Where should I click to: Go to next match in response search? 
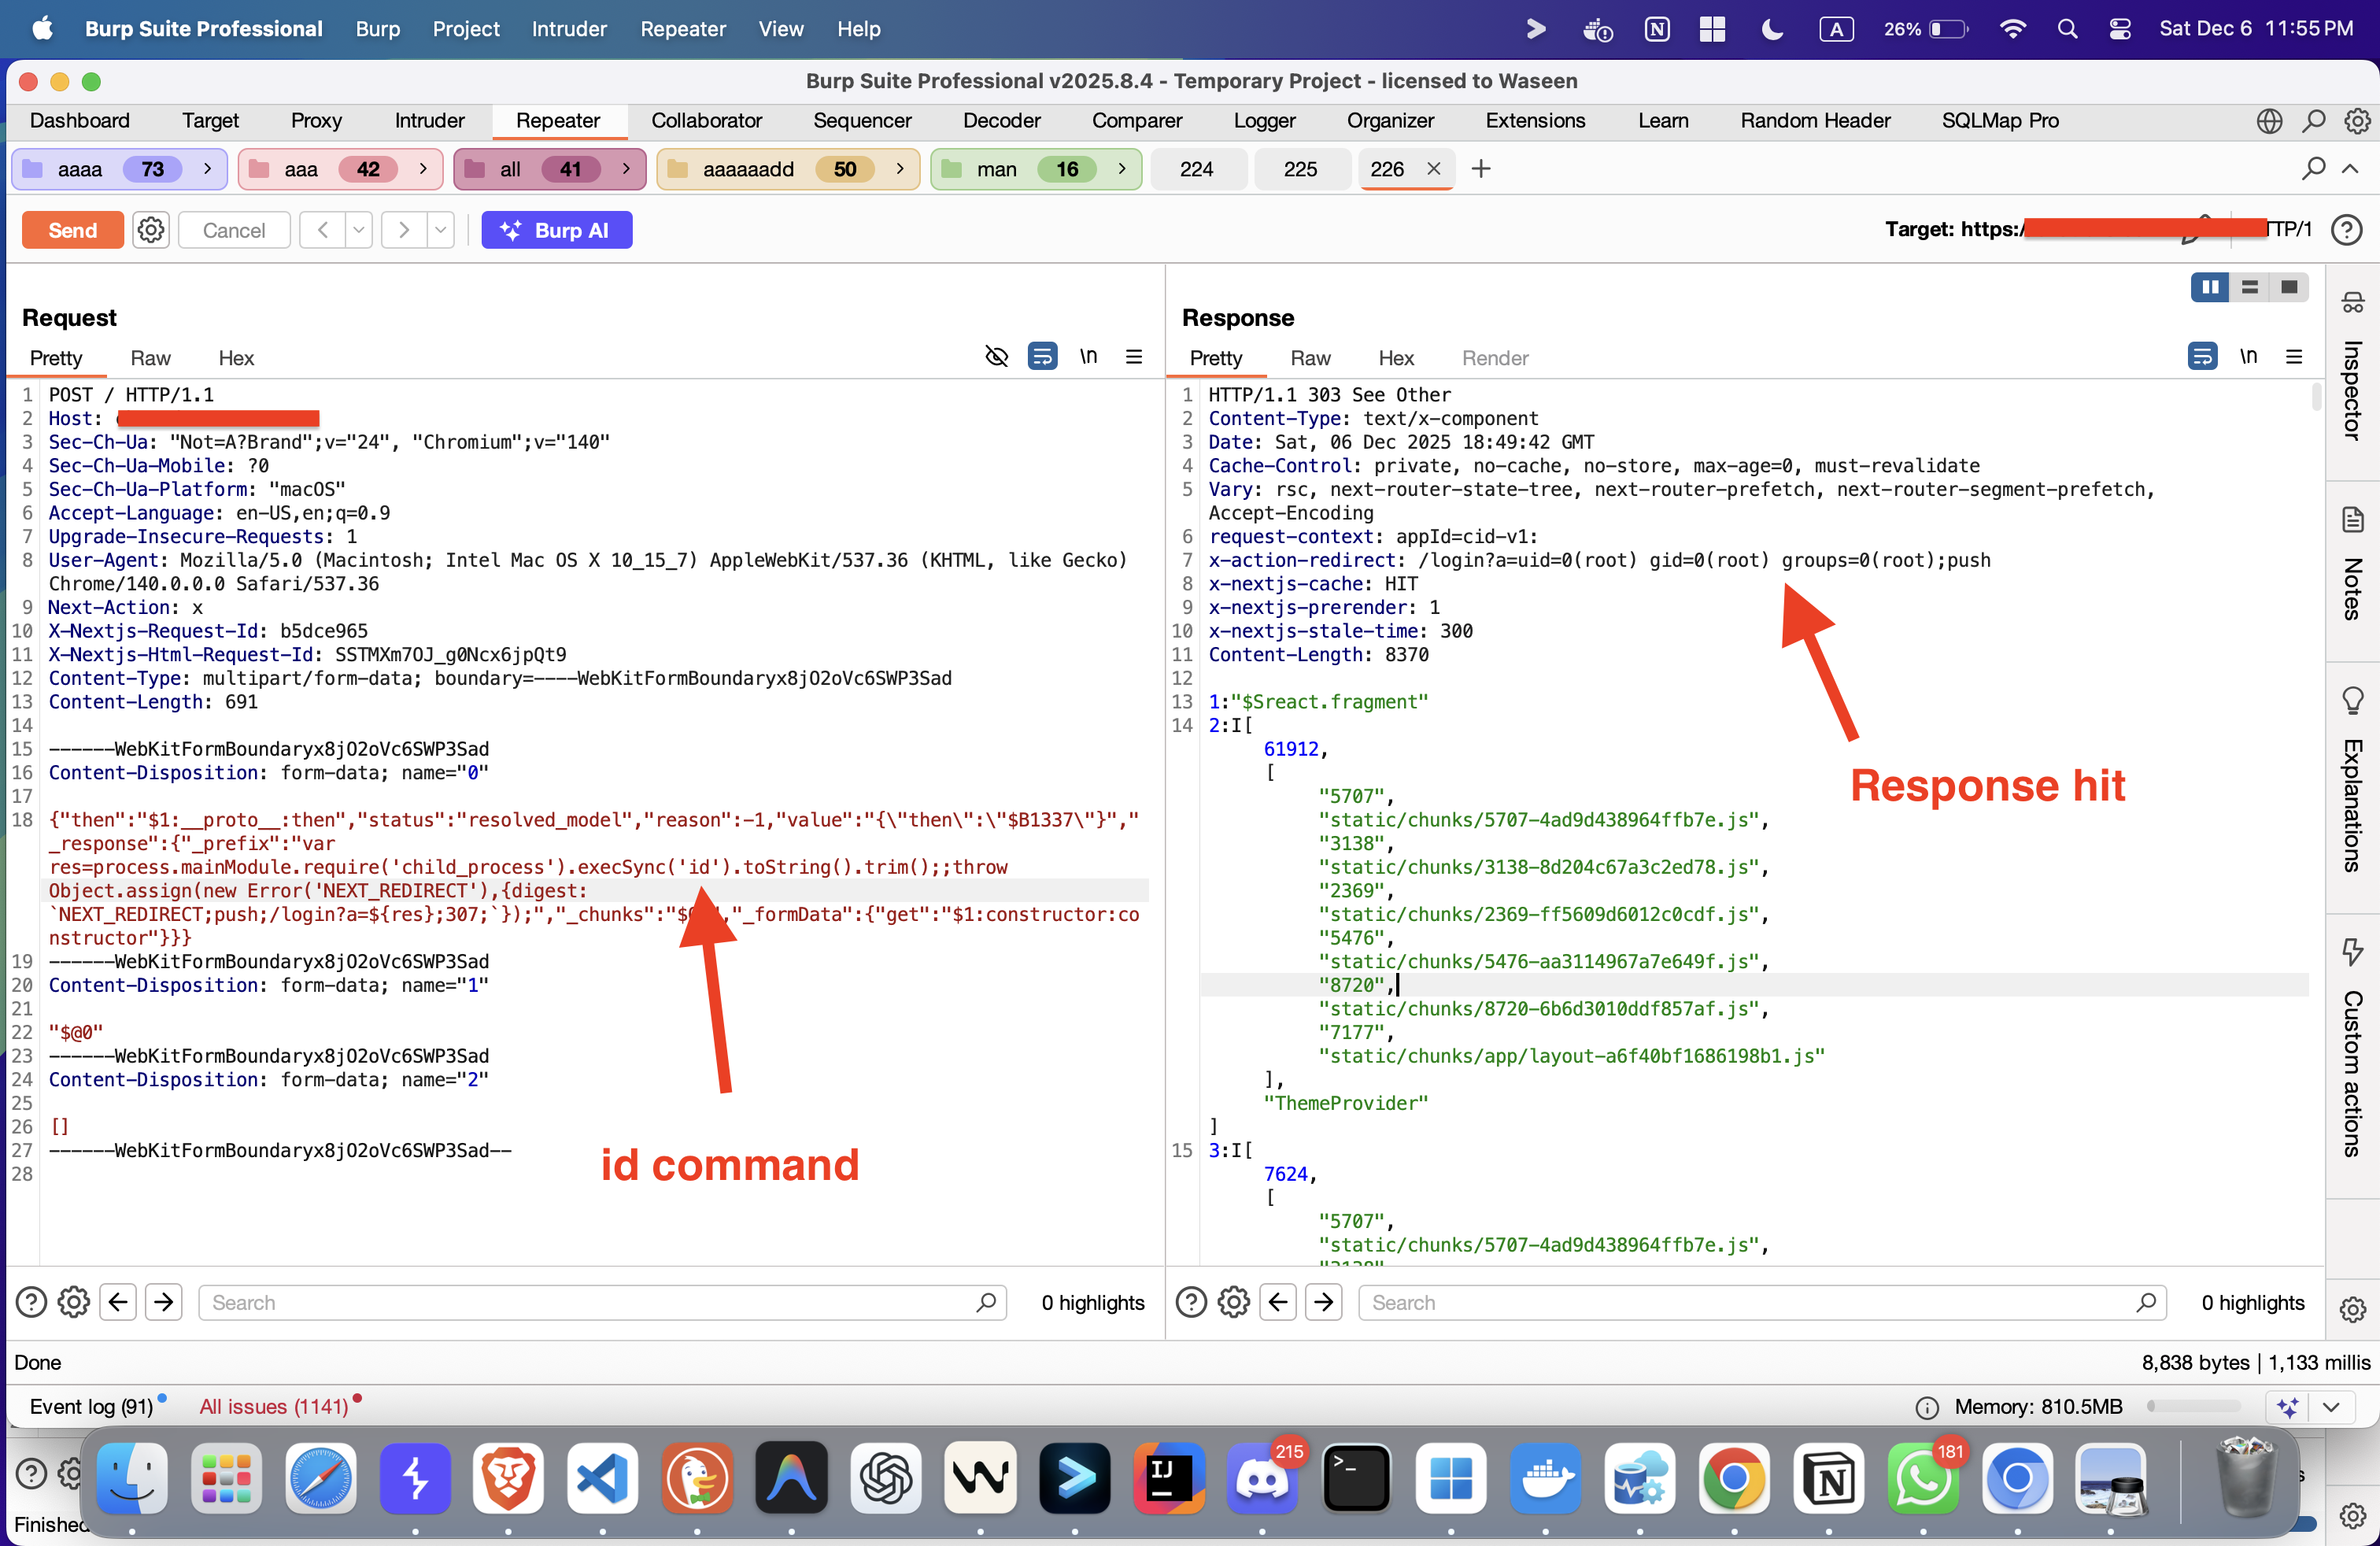click(1324, 1302)
